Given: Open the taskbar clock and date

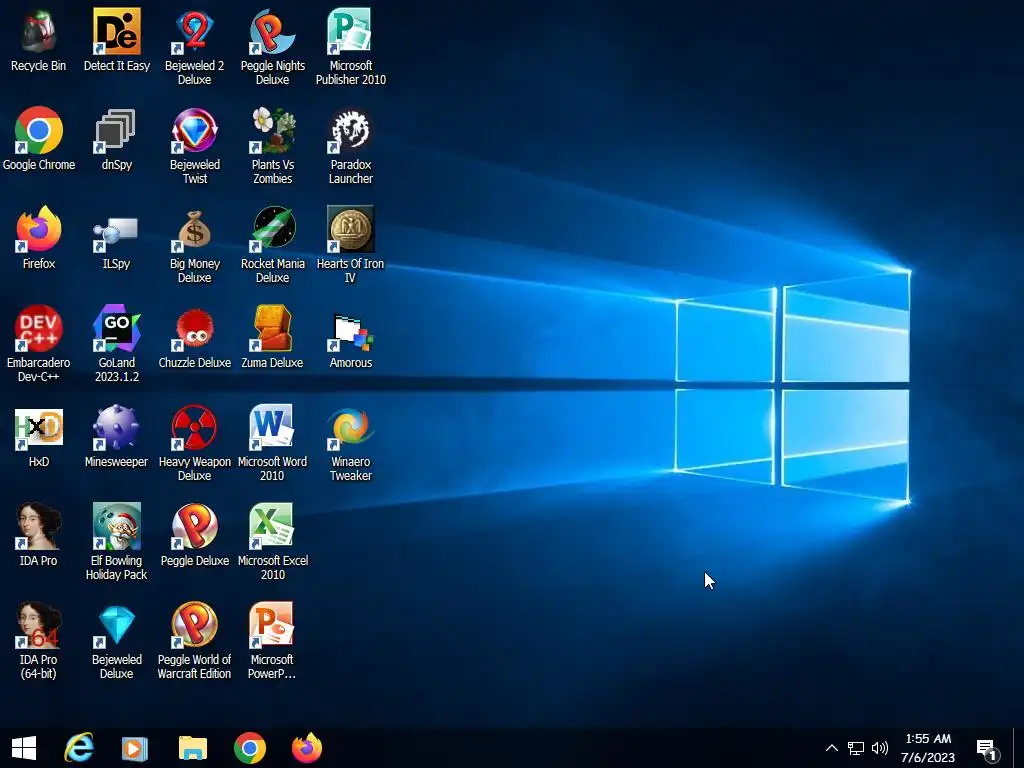Looking at the screenshot, I should tap(928, 748).
